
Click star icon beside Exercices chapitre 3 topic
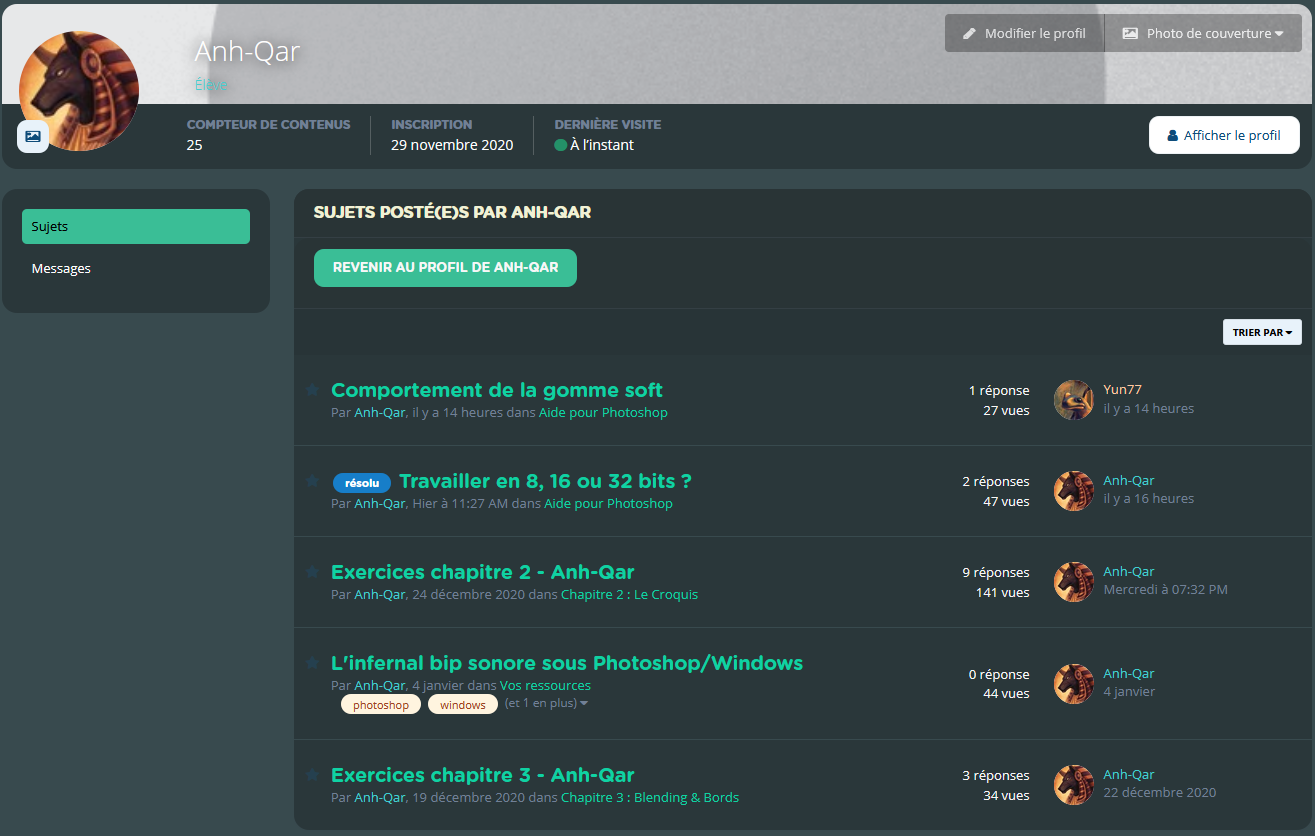312,775
